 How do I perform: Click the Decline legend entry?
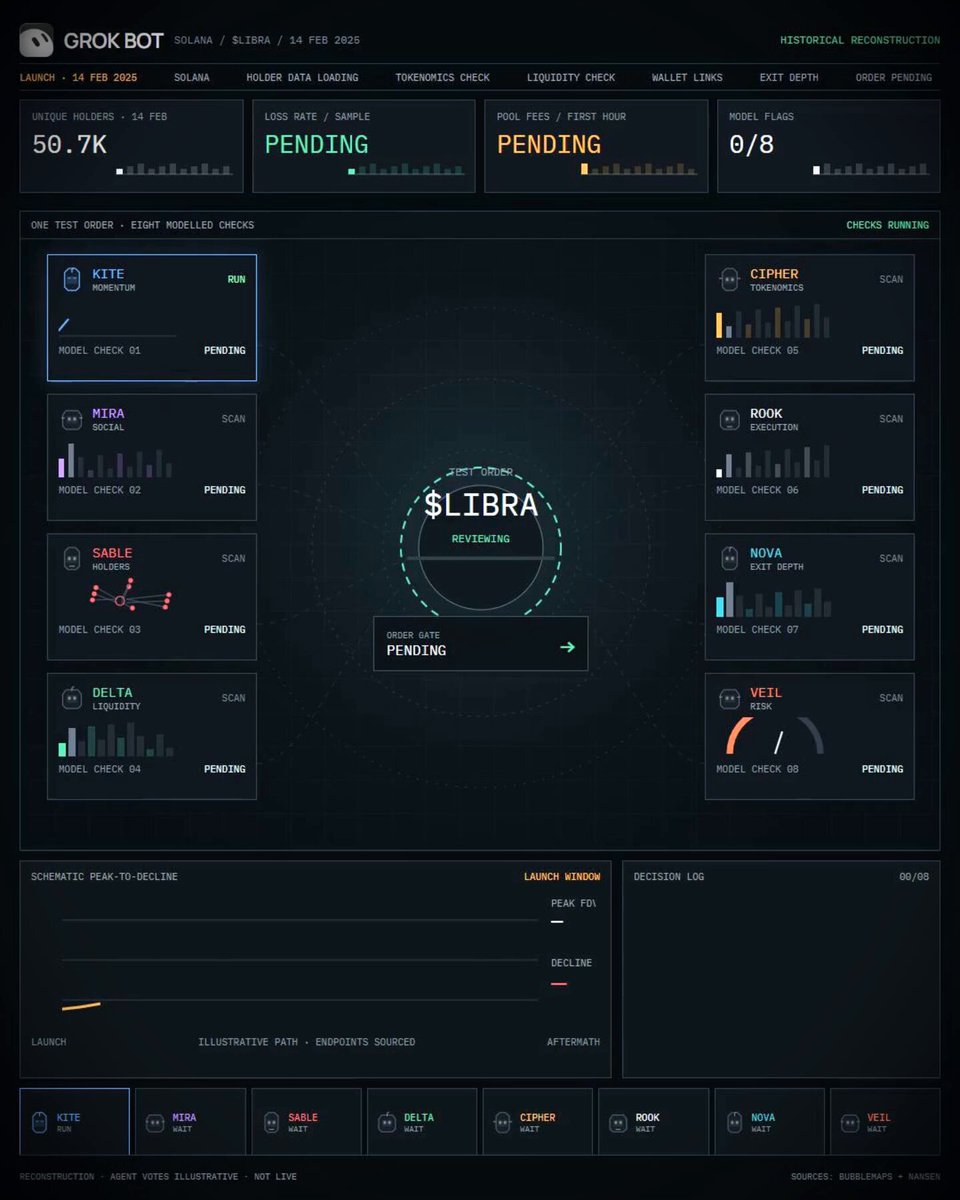(571, 972)
